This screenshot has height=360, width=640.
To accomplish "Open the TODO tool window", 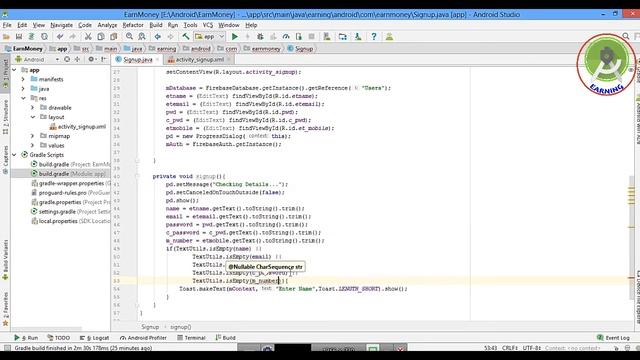I will 59,338.
